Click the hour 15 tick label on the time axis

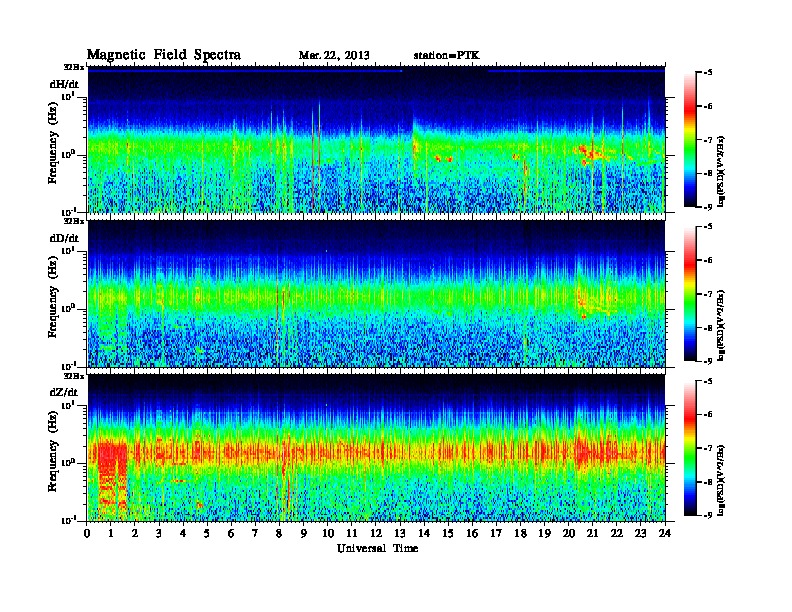click(x=448, y=534)
